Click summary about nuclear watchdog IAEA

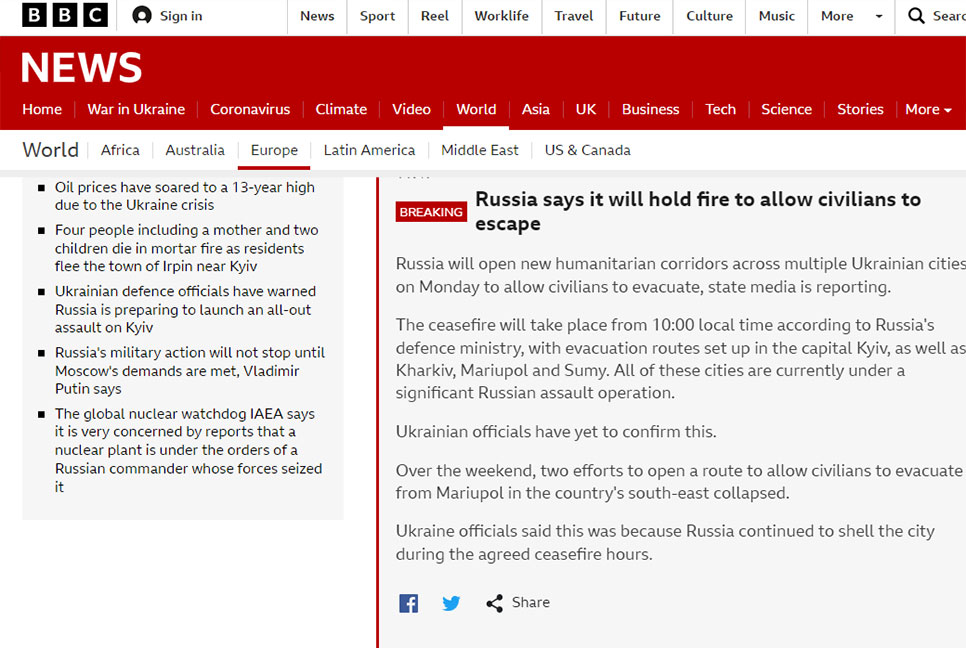click(x=189, y=450)
